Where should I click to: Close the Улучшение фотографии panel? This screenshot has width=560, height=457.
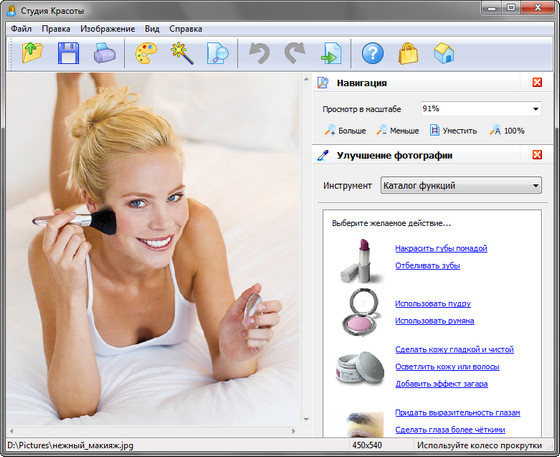537,155
